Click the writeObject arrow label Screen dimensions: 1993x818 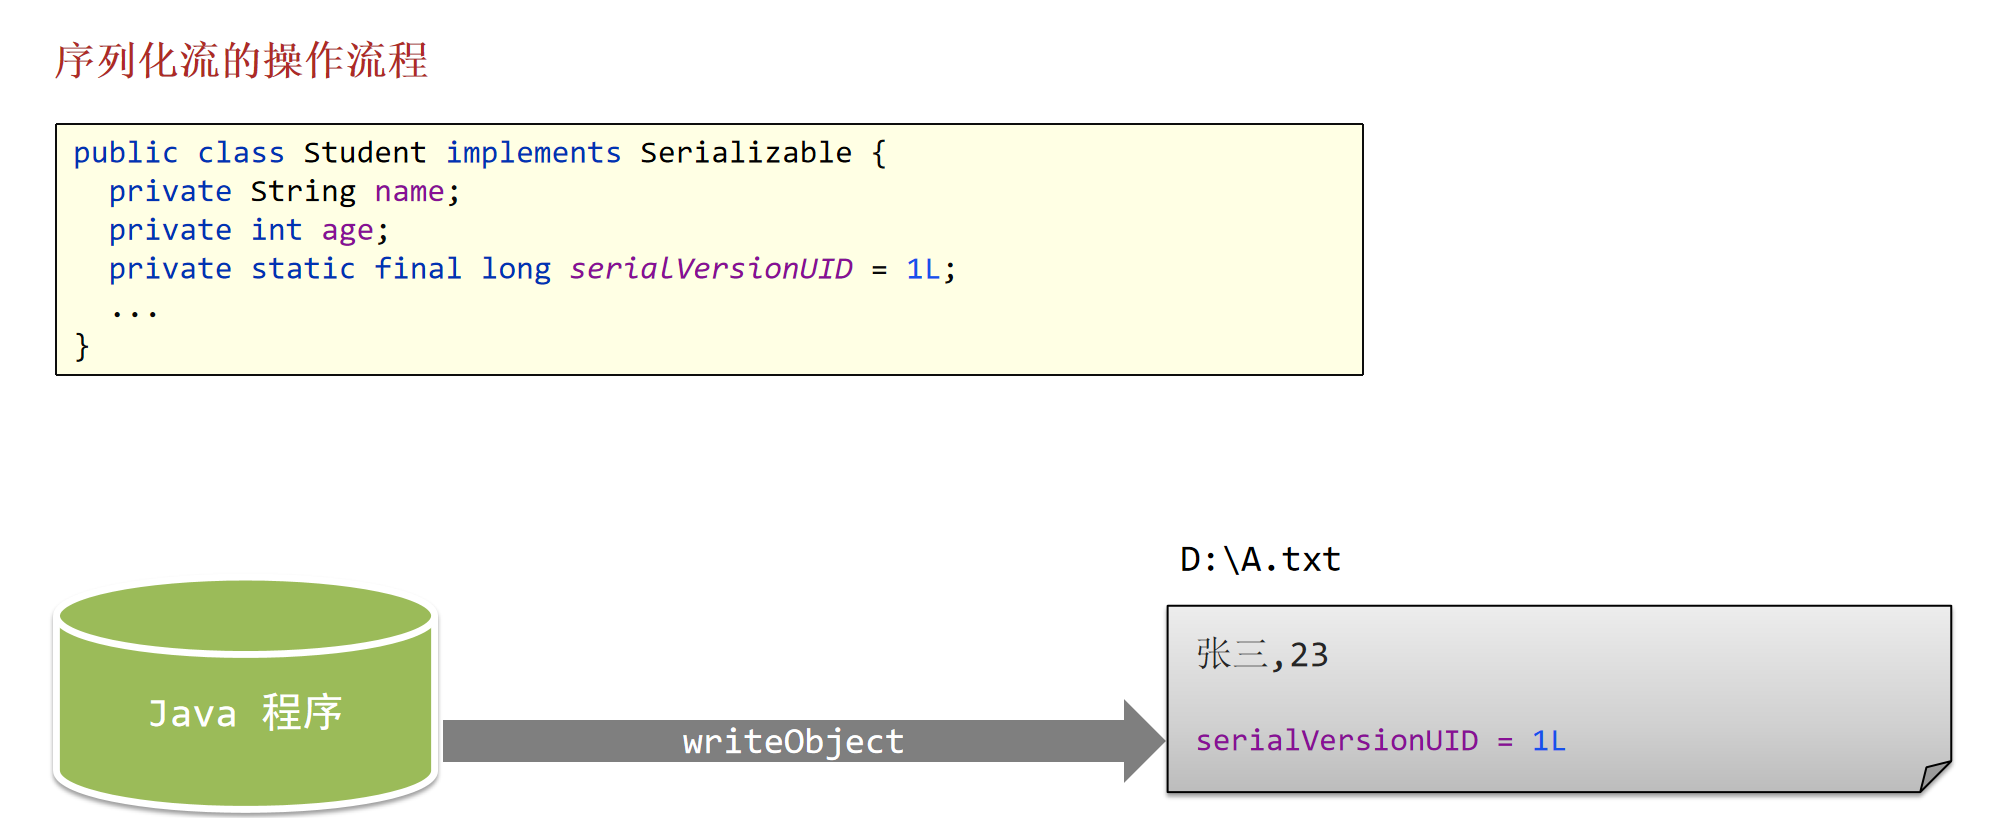[793, 741]
